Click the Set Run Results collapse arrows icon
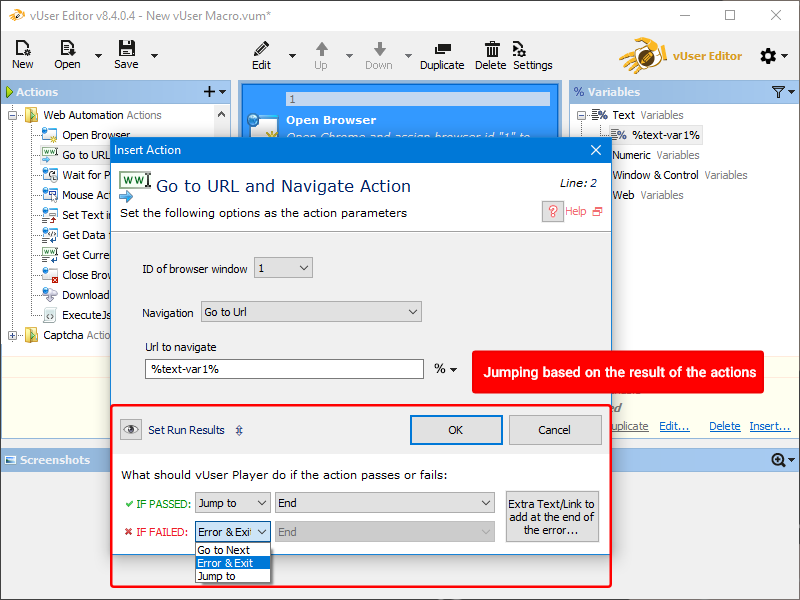Image resolution: width=800 pixels, height=600 pixels. pyautogui.click(x=239, y=430)
